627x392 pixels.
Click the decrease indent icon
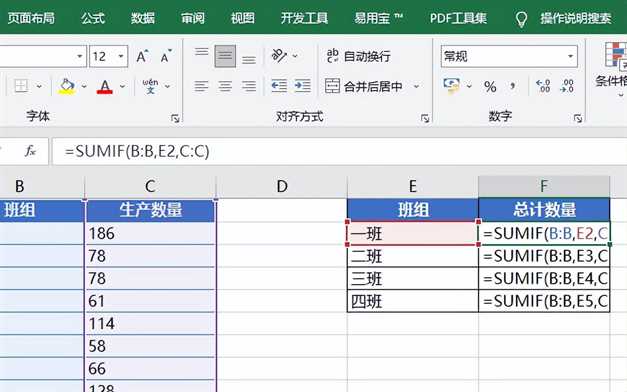[279, 86]
